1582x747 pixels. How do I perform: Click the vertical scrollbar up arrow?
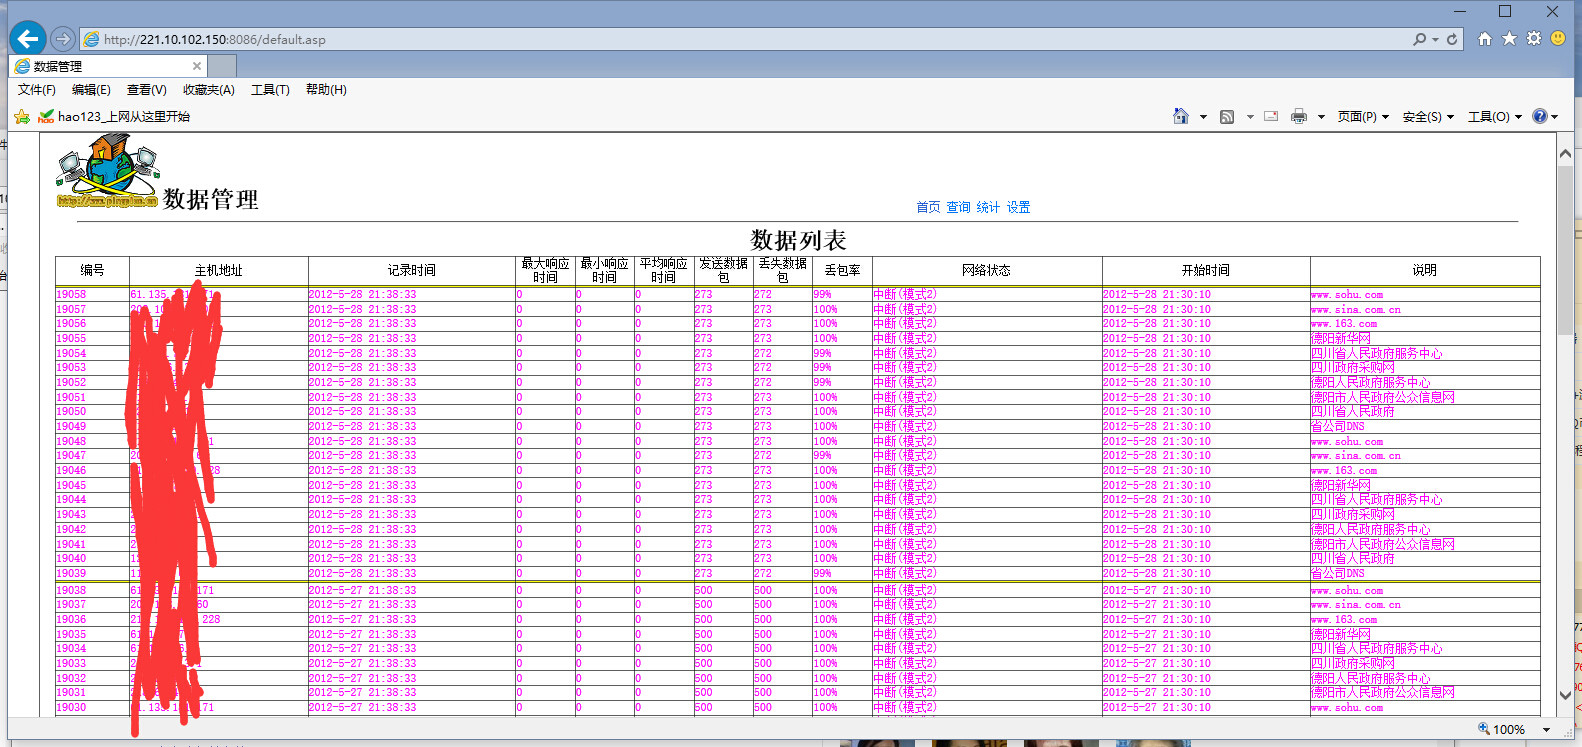coord(1565,154)
